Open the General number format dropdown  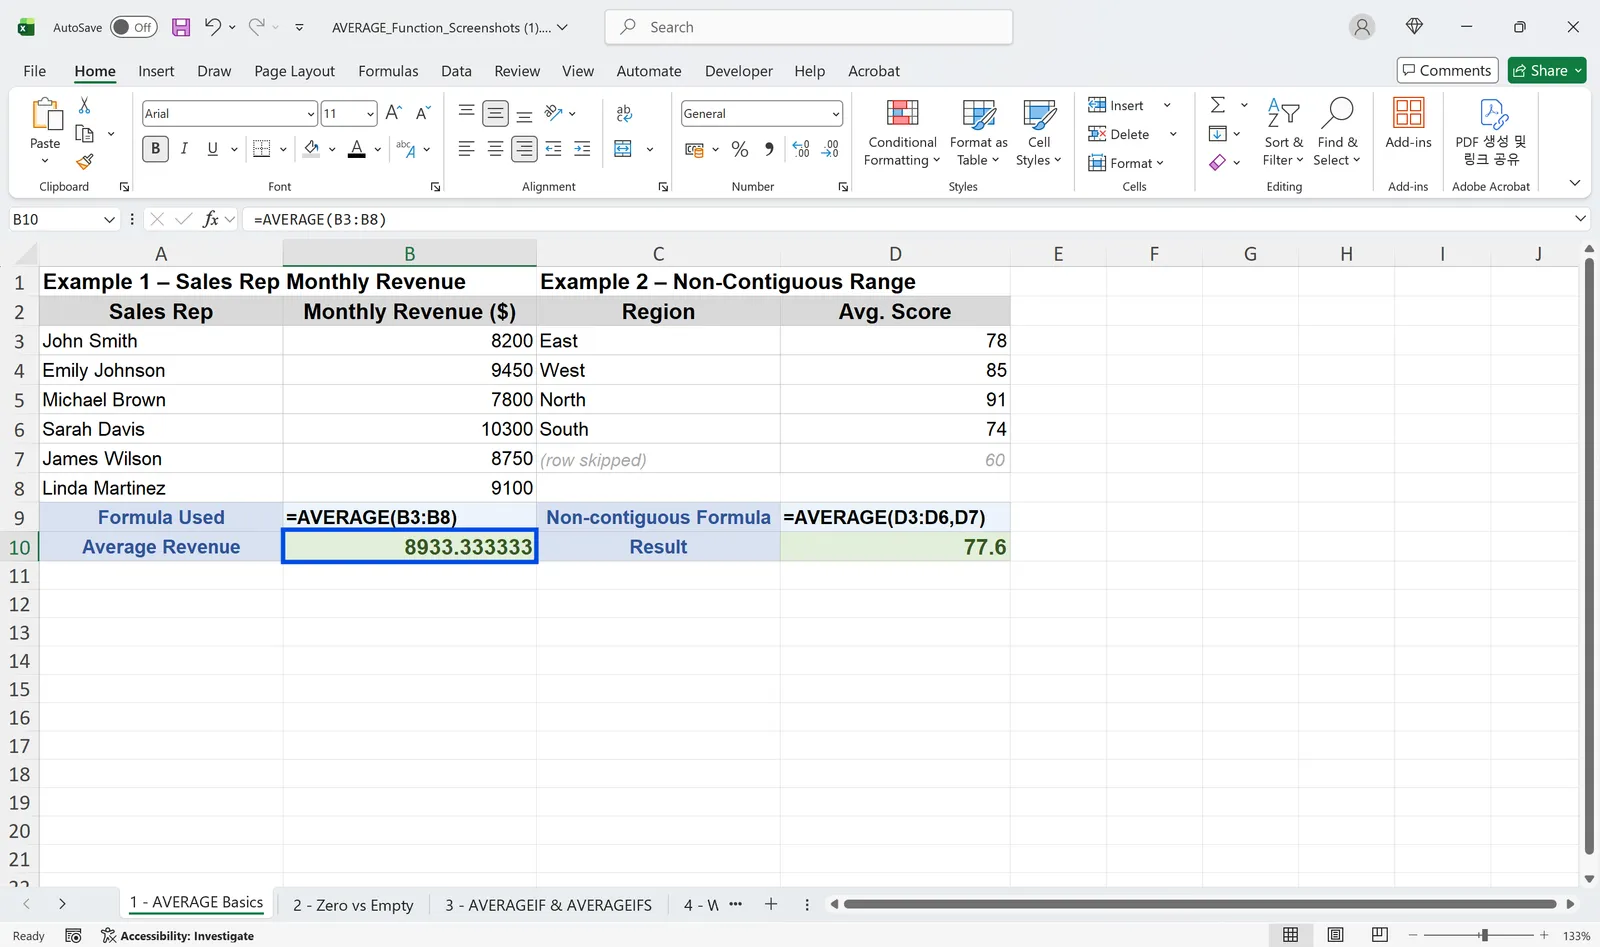pos(835,114)
